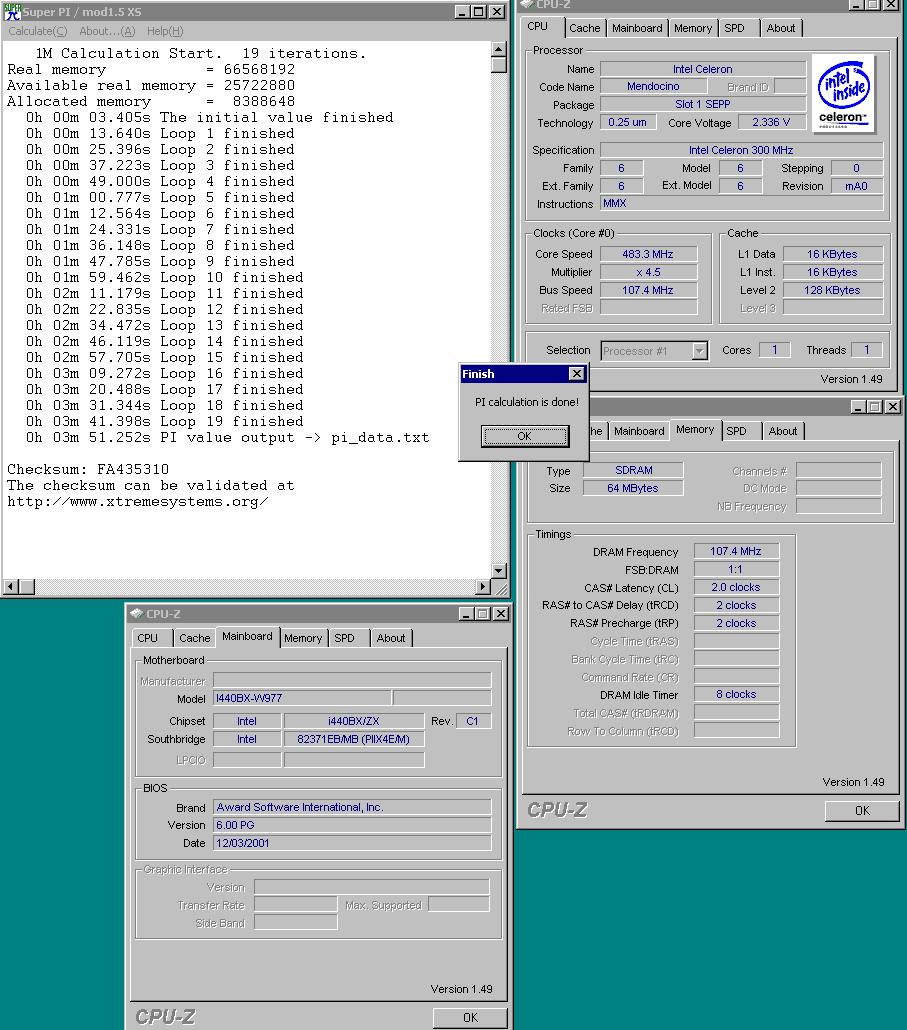Switch to Memory tab in top CPU-Z window
Image resolution: width=907 pixels, height=1030 pixels.
click(x=693, y=28)
